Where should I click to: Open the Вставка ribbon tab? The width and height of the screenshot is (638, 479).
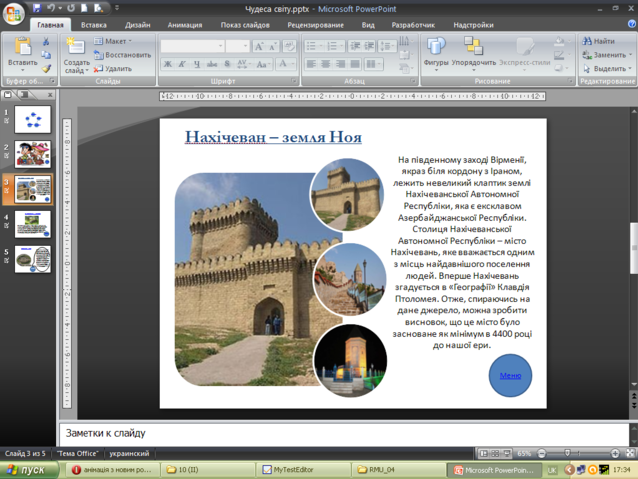point(94,25)
